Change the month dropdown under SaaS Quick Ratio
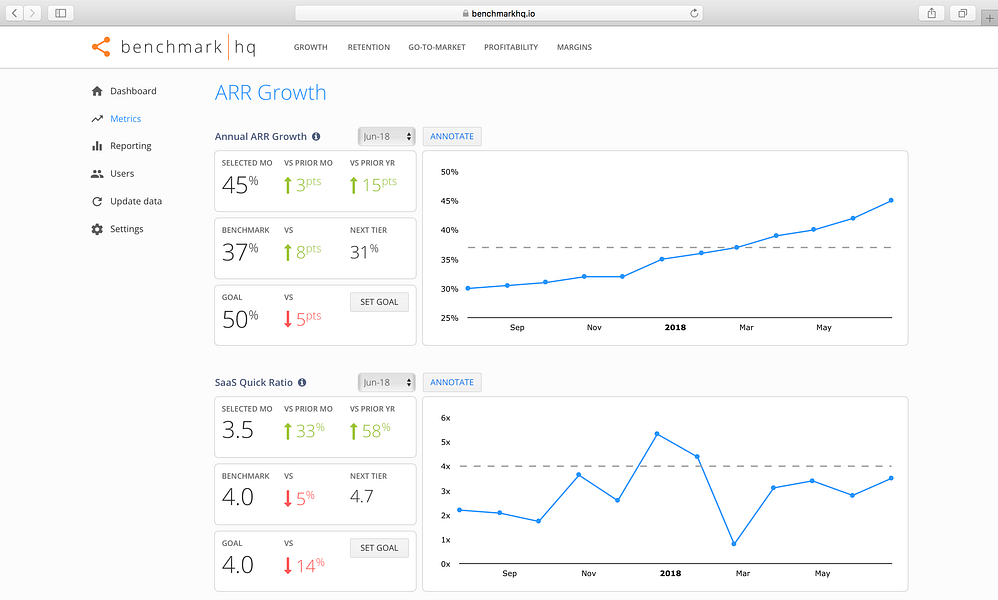Image resolution: width=998 pixels, height=600 pixels. (x=386, y=382)
